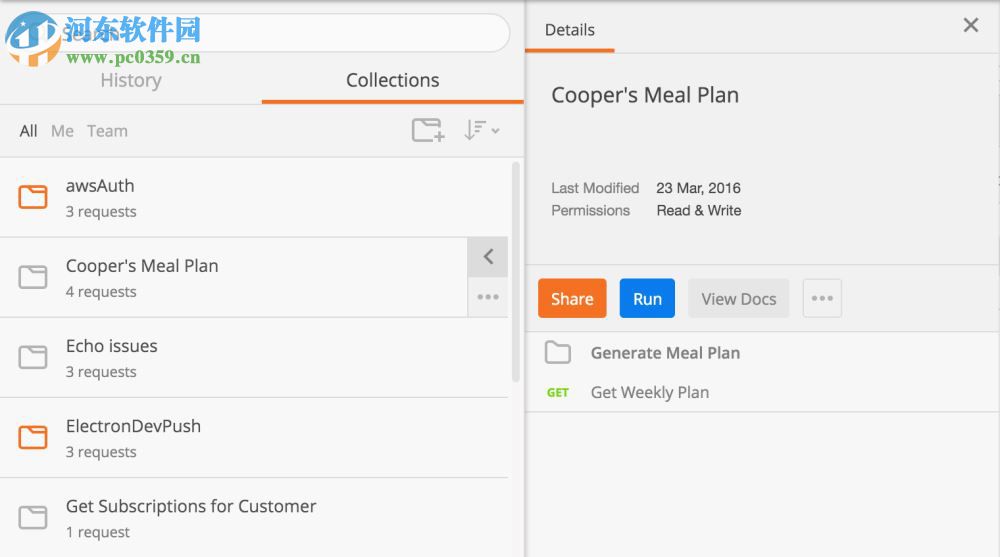The height and width of the screenshot is (557, 1000).
Task: Open the Get Weekly Plan GET request
Action: click(650, 393)
